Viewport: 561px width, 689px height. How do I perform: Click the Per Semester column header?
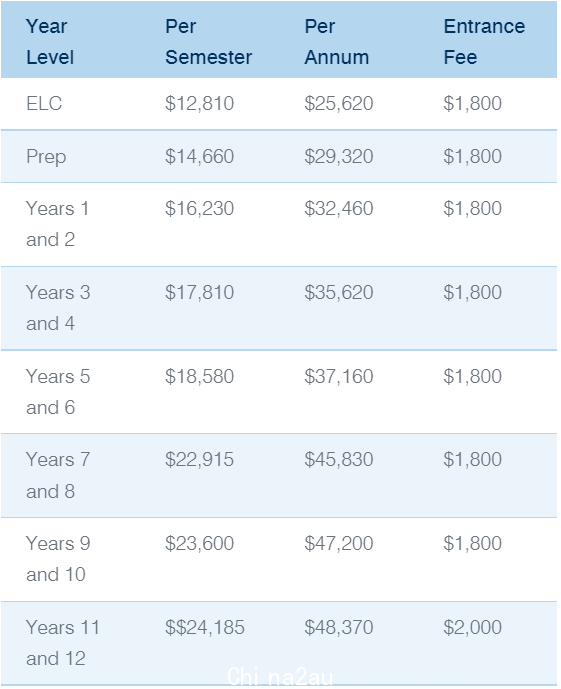pos(208,42)
